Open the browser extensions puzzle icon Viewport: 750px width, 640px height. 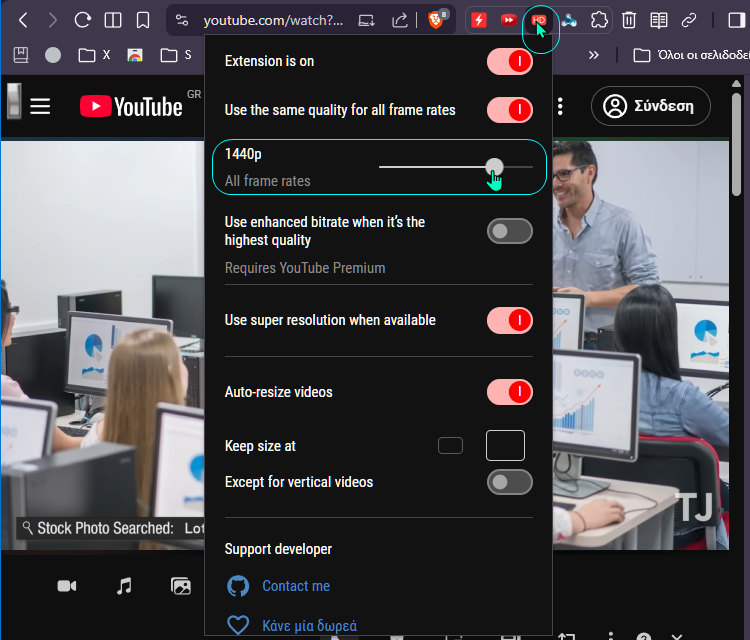click(x=599, y=20)
